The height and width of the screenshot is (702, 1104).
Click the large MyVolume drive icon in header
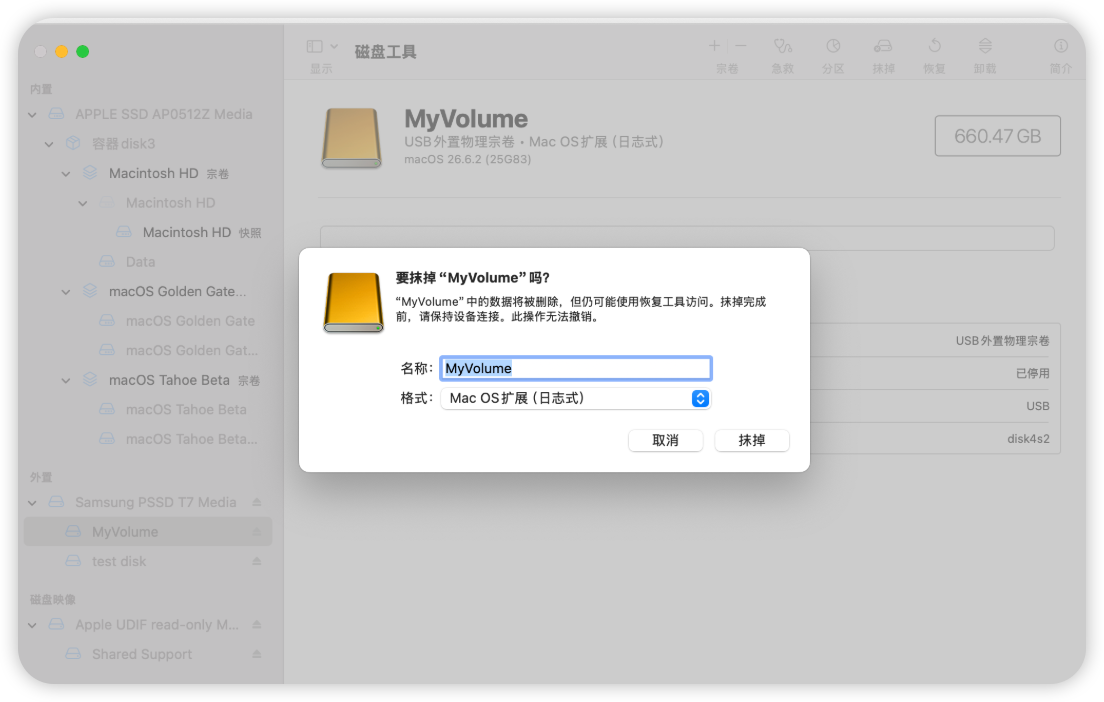[x=351, y=137]
